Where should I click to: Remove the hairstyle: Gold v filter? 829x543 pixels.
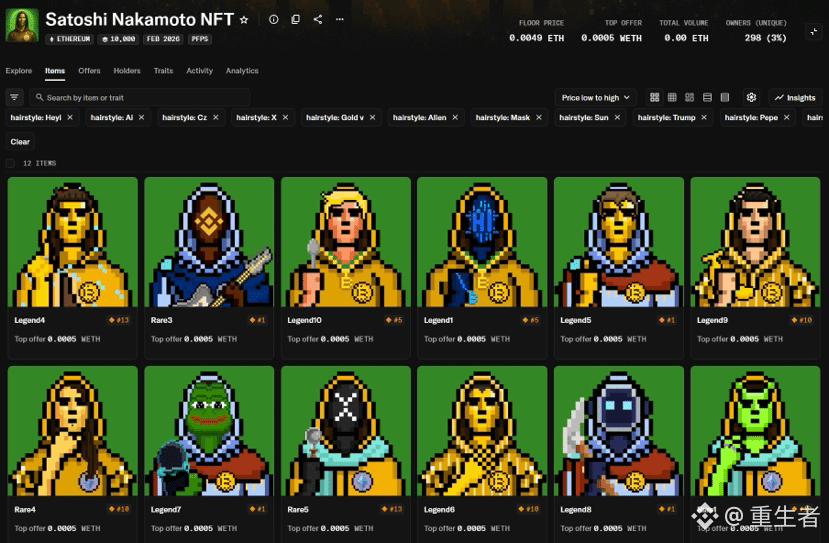pyautogui.click(x=372, y=117)
